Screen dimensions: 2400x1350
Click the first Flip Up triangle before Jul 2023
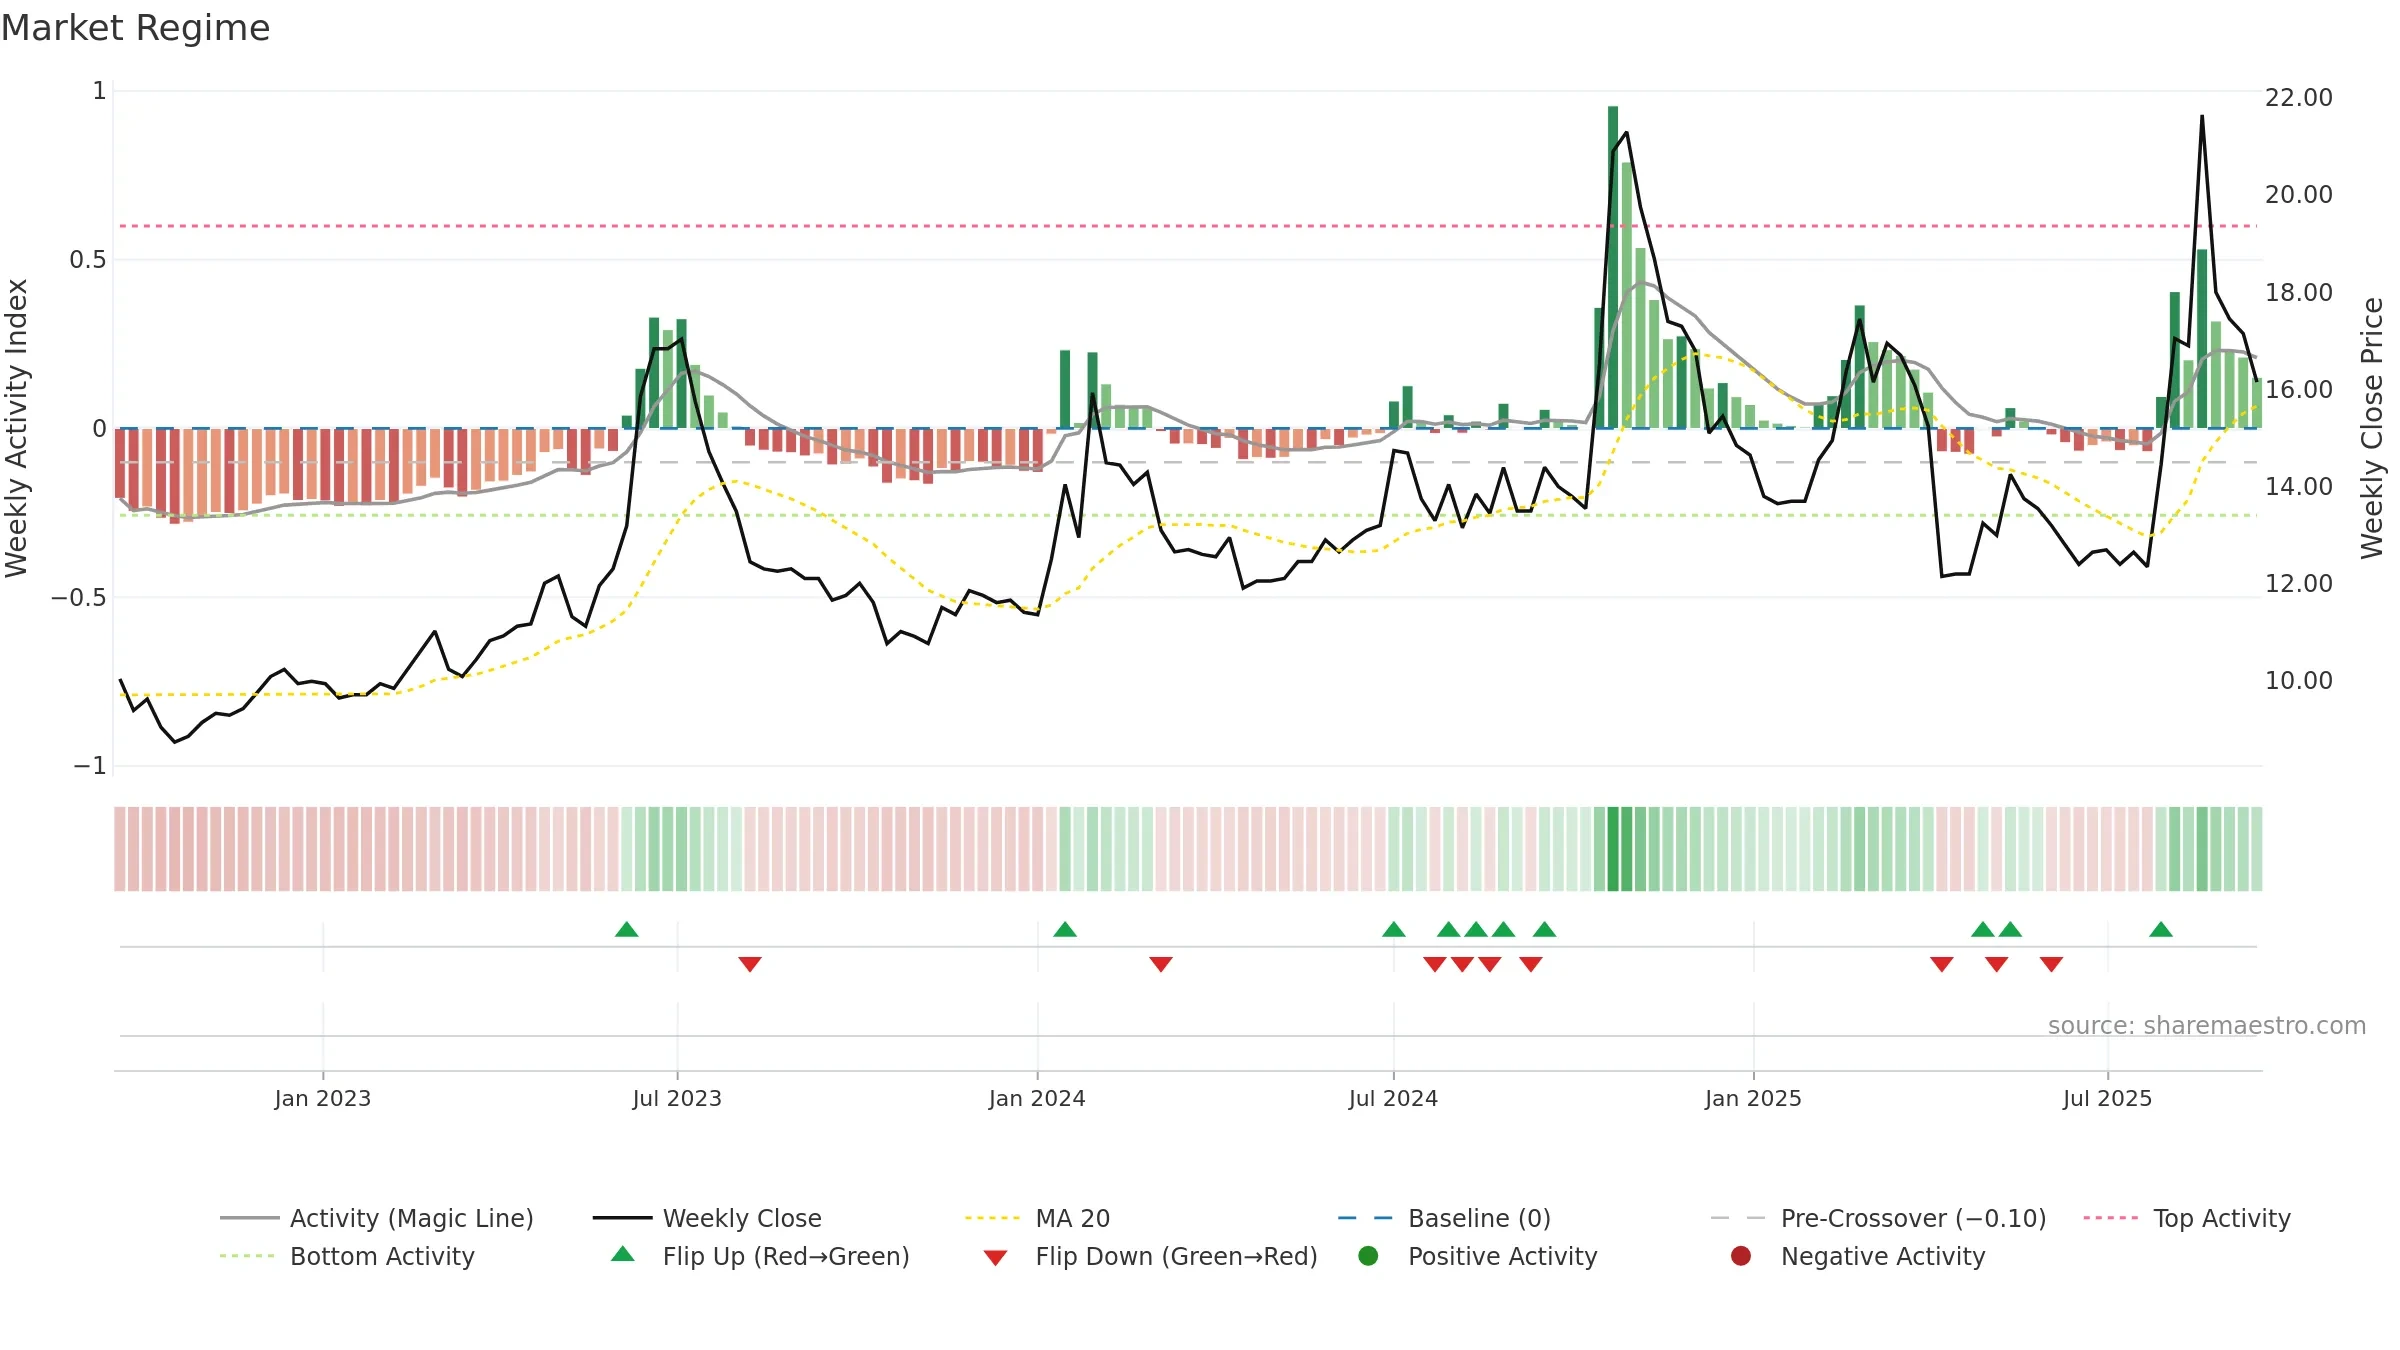[x=627, y=929]
